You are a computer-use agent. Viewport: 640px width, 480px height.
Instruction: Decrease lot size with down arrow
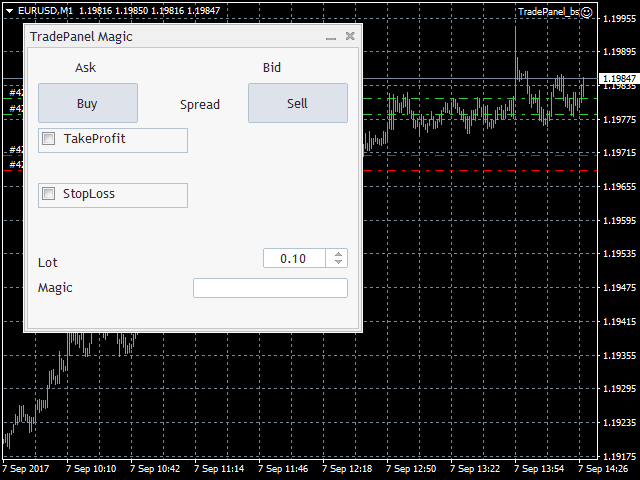coord(338,263)
